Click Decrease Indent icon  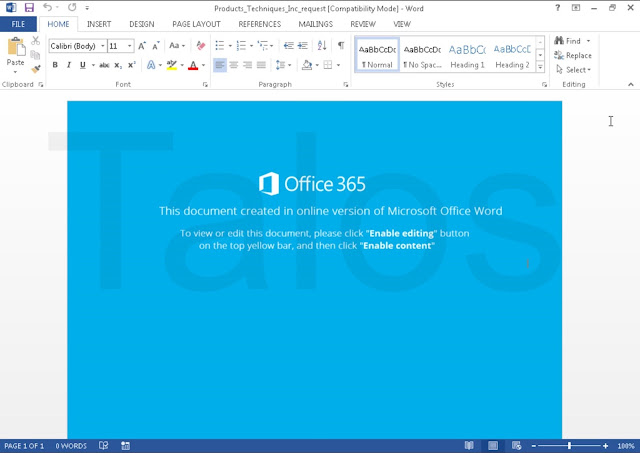[x=289, y=45]
